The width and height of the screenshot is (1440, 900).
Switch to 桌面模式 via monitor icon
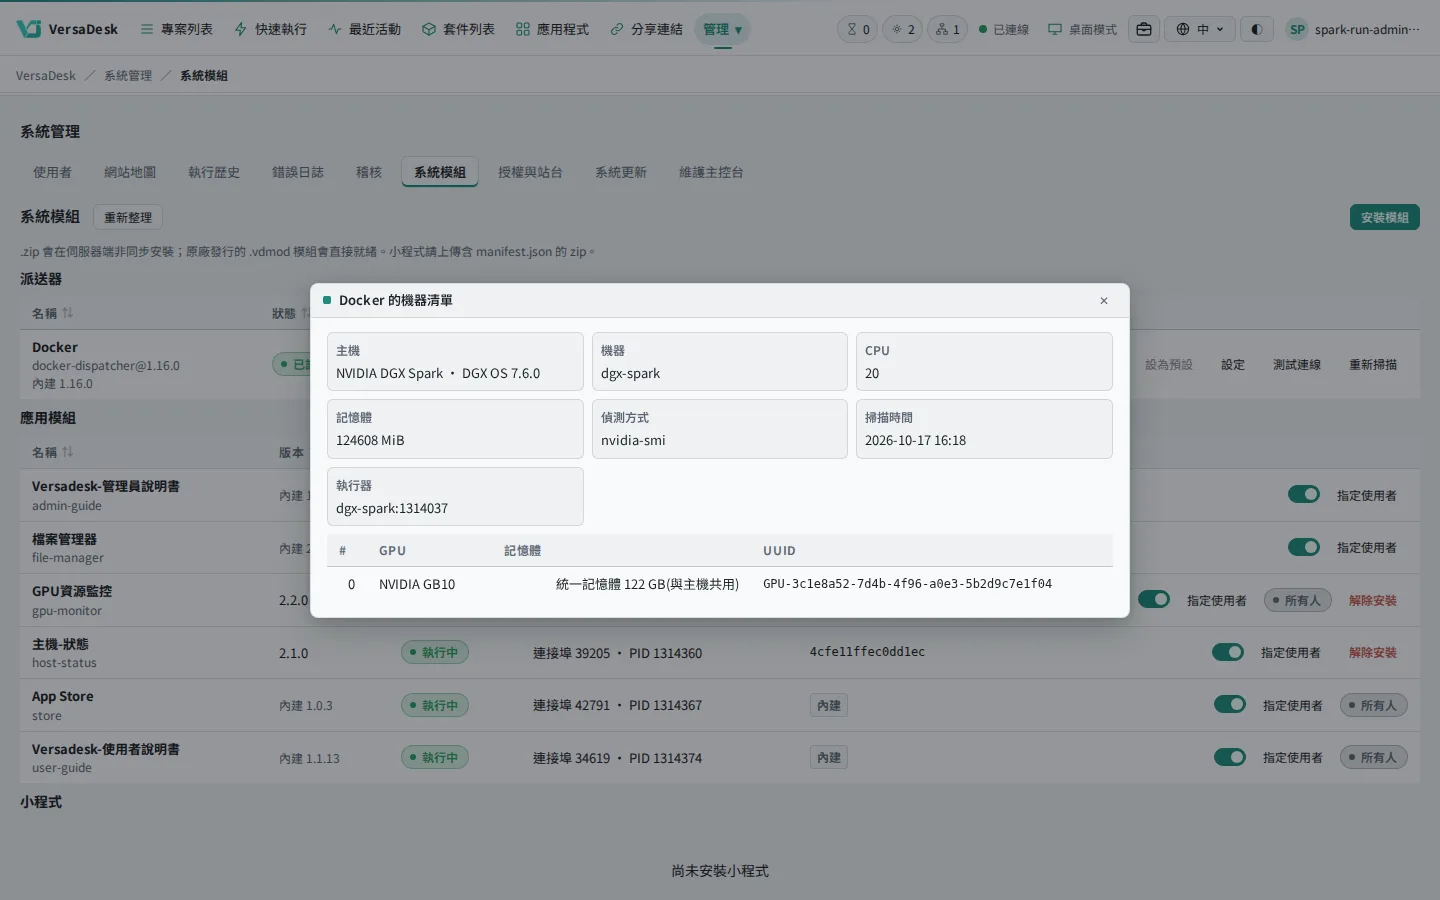[x=1082, y=29]
